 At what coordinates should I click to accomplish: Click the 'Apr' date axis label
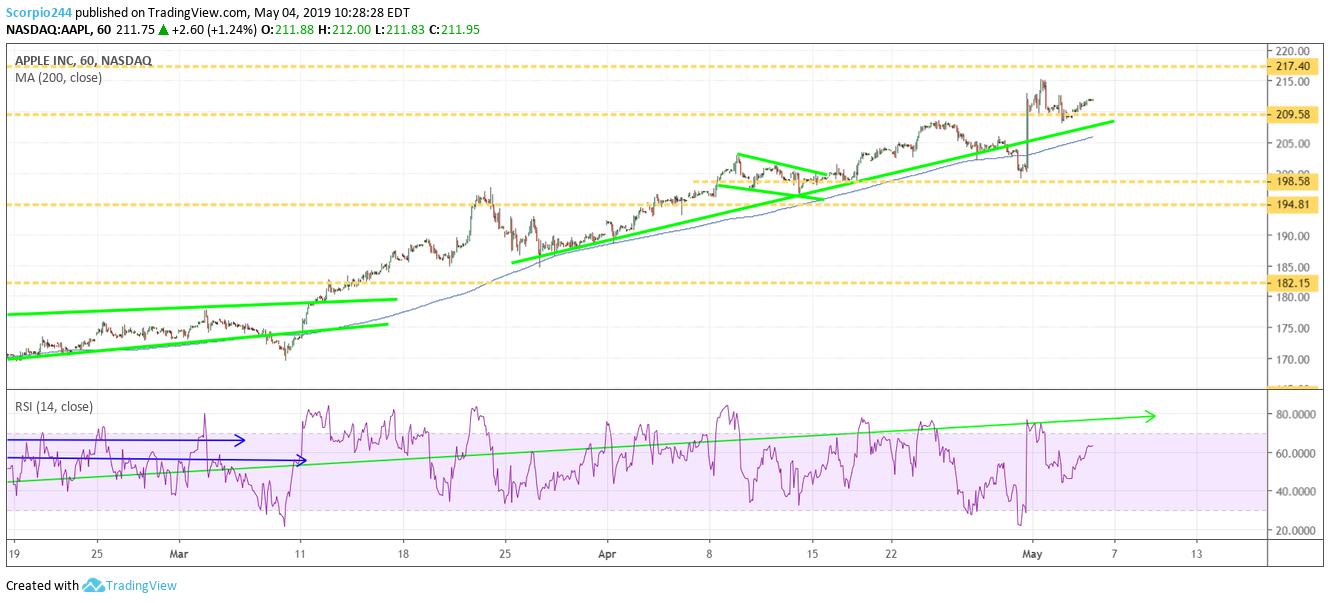pyautogui.click(x=608, y=552)
